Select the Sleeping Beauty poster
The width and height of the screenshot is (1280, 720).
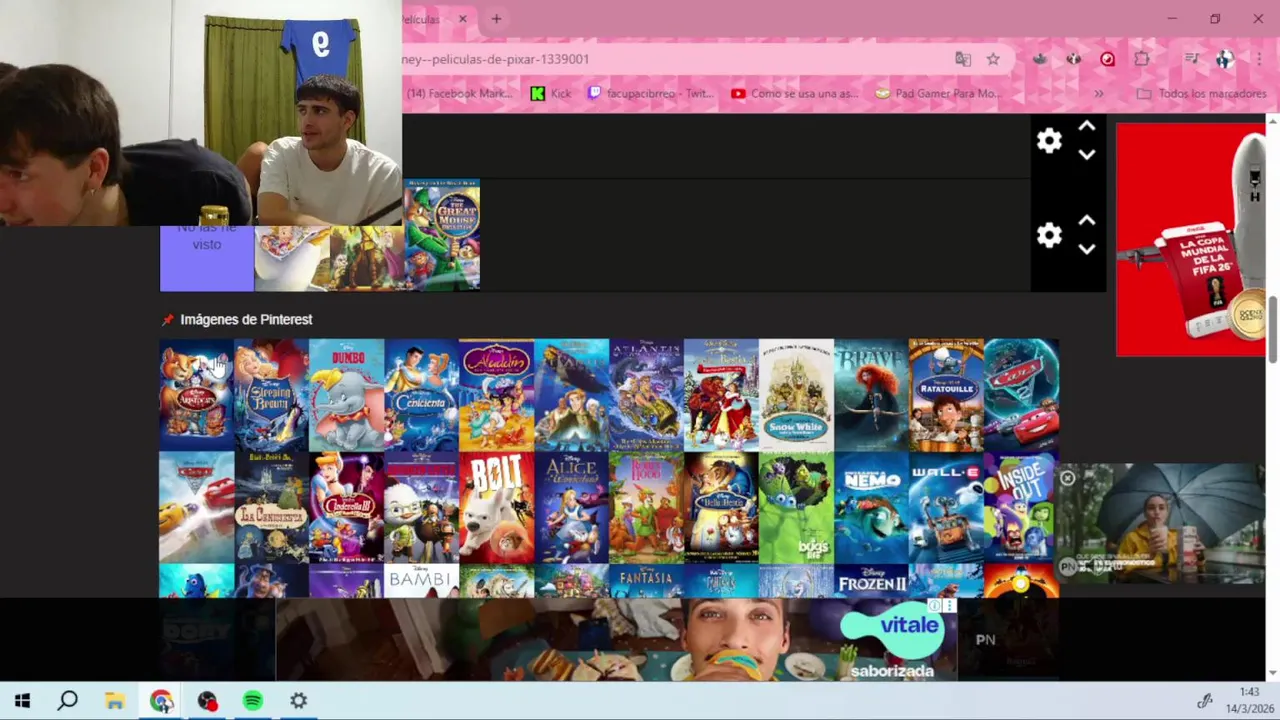coord(271,395)
